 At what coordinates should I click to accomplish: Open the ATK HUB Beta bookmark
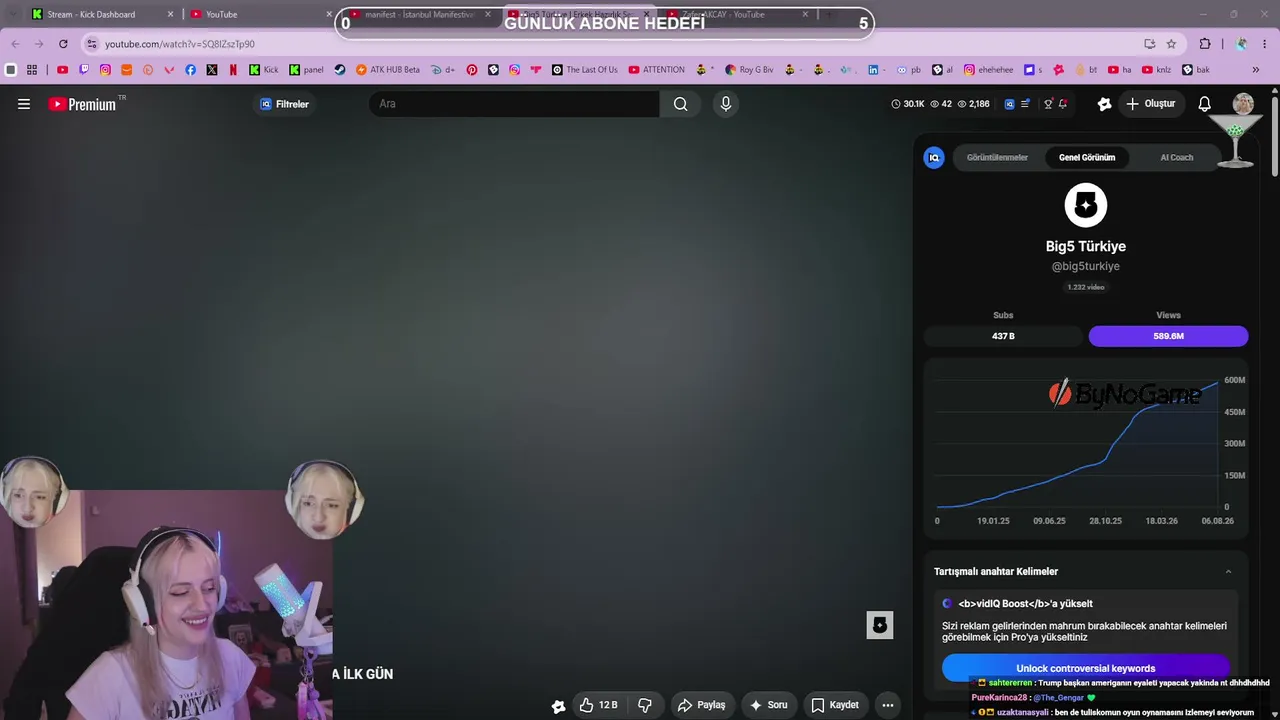coord(388,70)
